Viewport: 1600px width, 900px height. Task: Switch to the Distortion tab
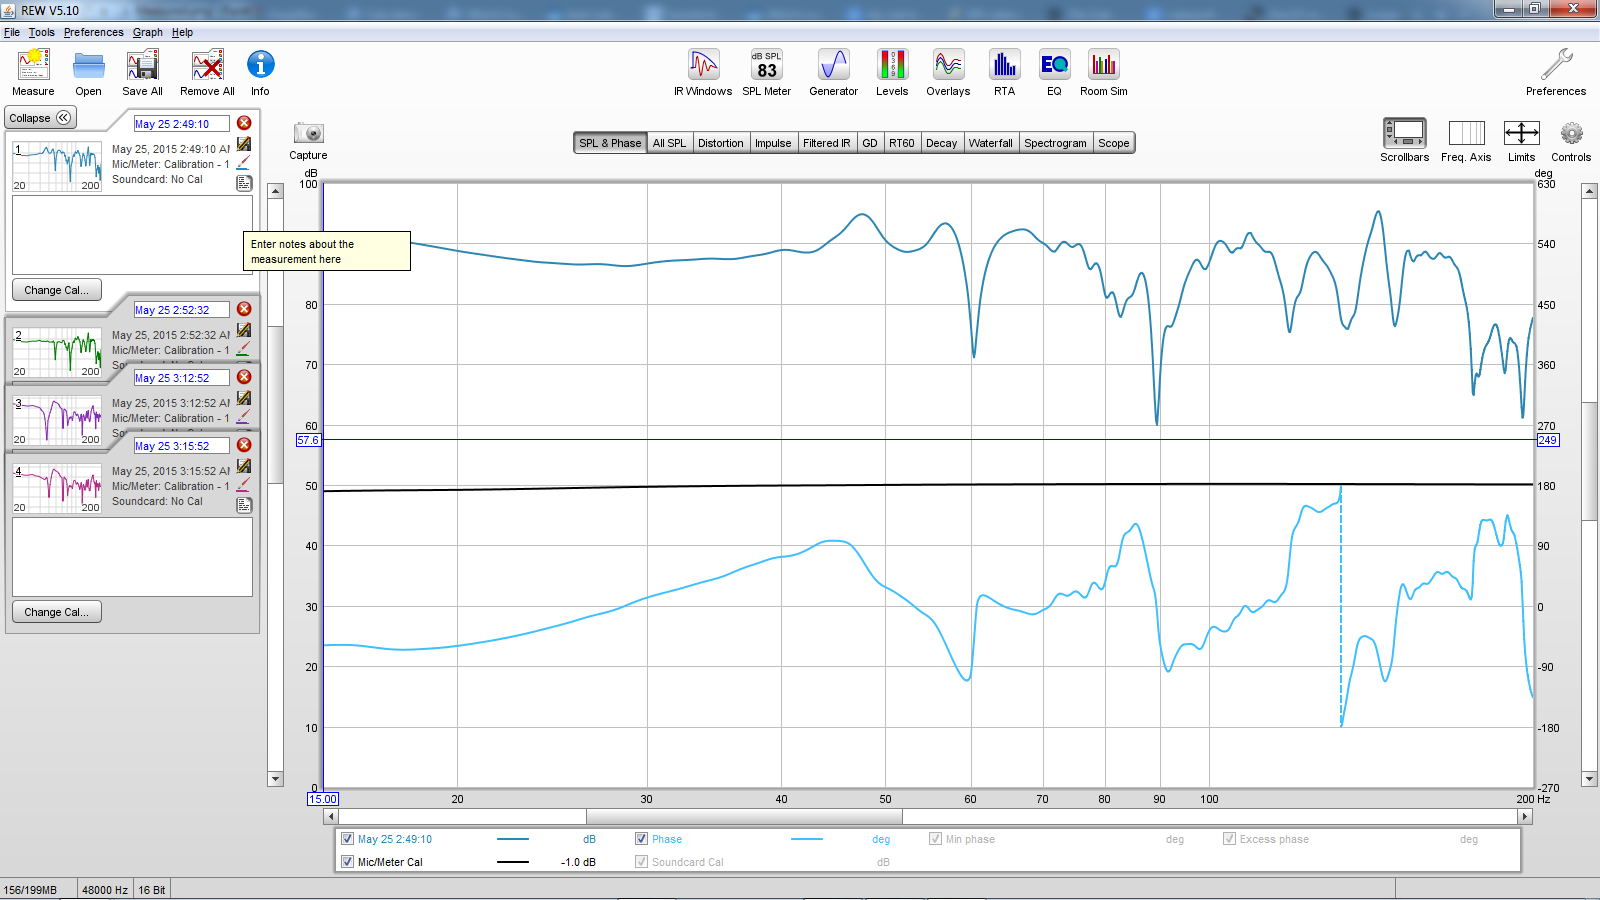720,143
